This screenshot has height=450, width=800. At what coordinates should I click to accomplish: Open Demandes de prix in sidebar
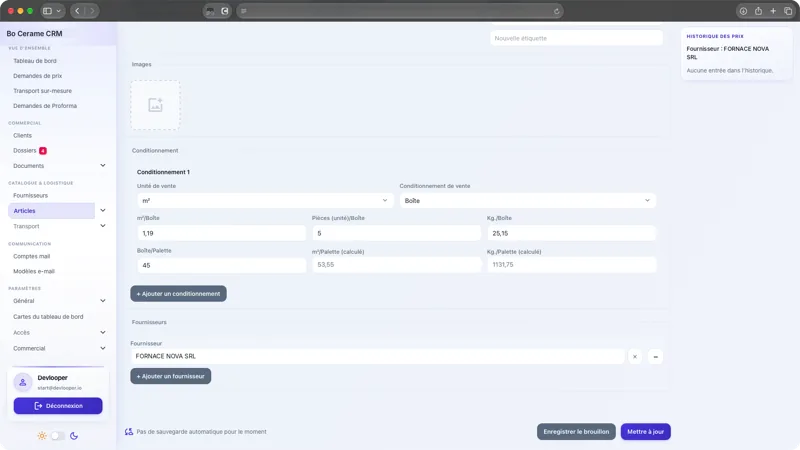click(x=37, y=76)
